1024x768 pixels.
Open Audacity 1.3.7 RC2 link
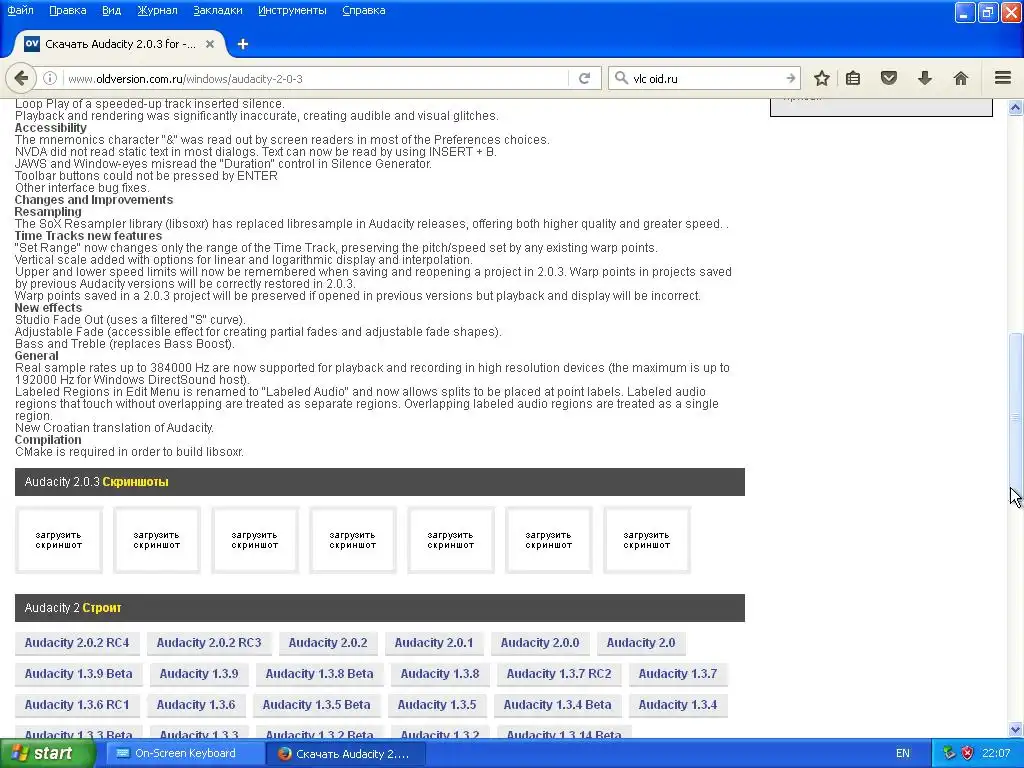(559, 674)
